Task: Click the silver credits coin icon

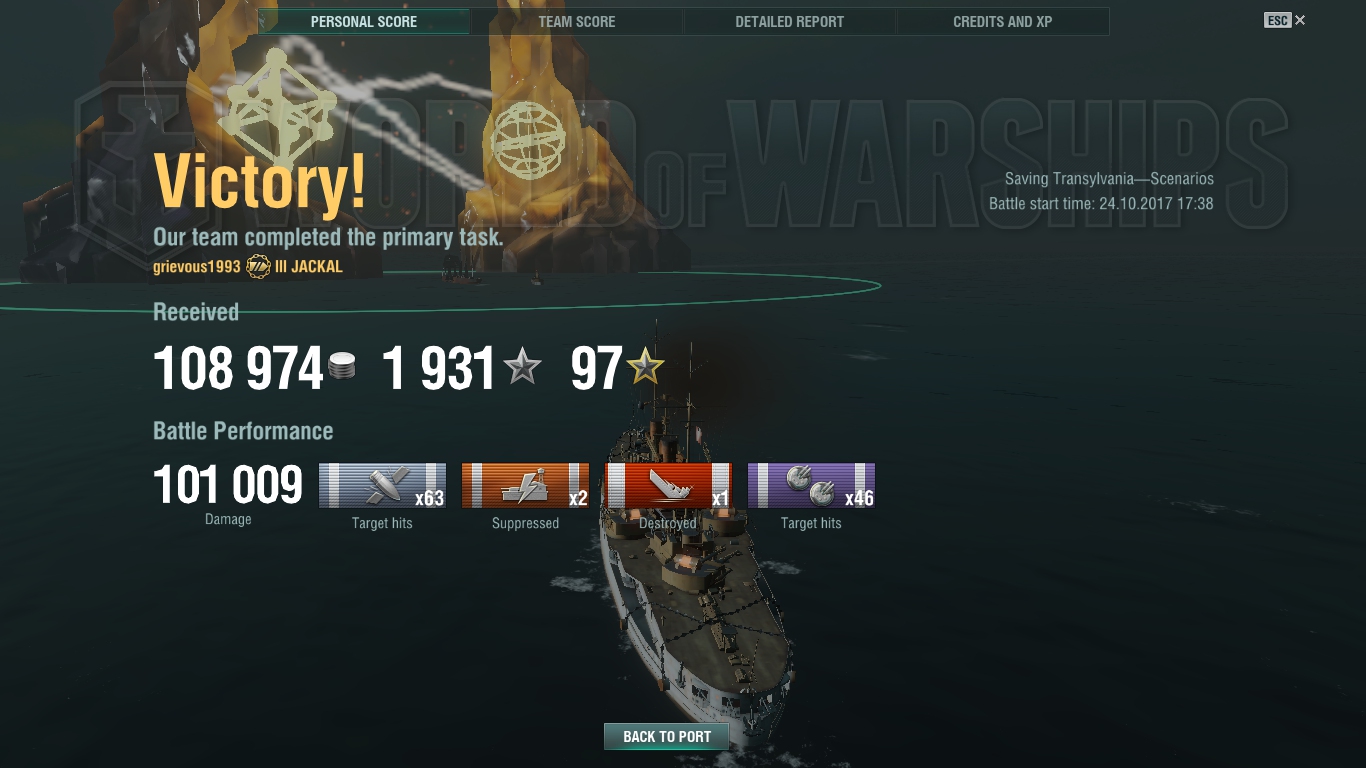Action: coord(342,367)
